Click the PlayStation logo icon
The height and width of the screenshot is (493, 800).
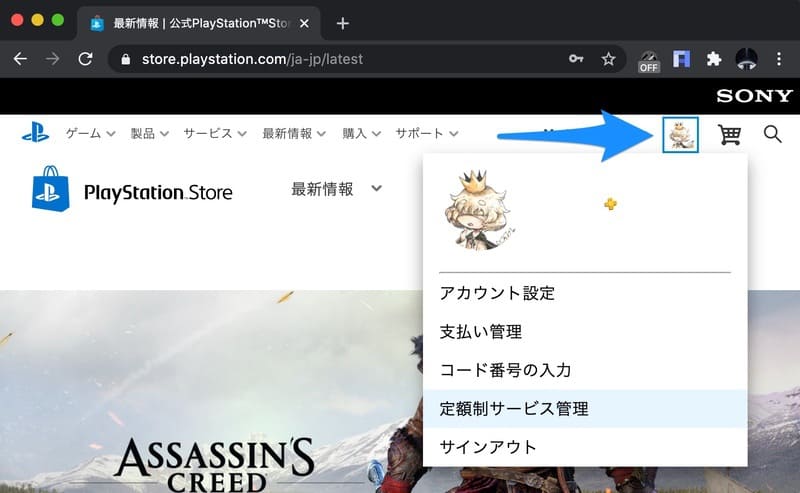tap(36, 132)
